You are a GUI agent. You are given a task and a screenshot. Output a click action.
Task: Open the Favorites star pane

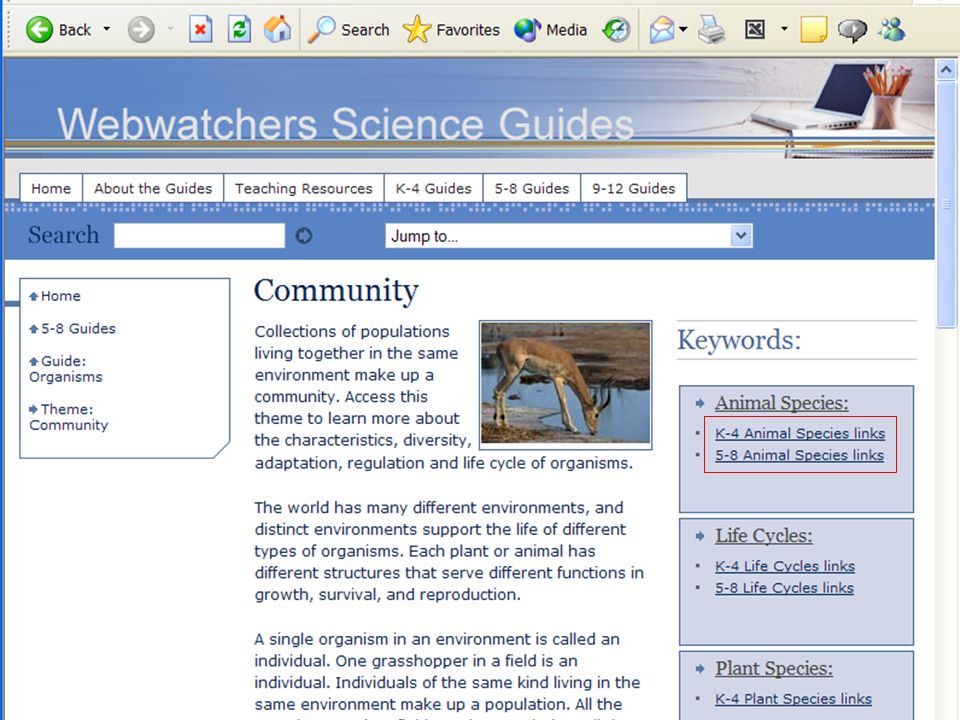point(451,29)
